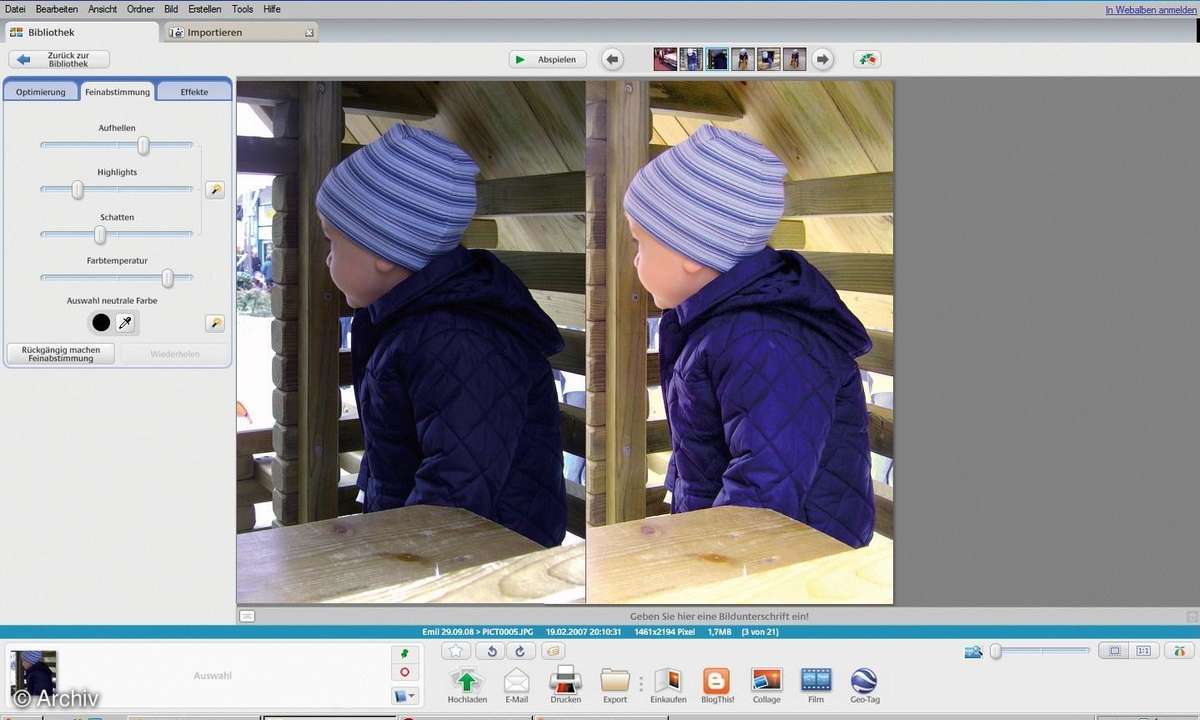Rotate the photo clockwise
Image resolution: width=1200 pixels, height=720 pixels.
[x=520, y=651]
